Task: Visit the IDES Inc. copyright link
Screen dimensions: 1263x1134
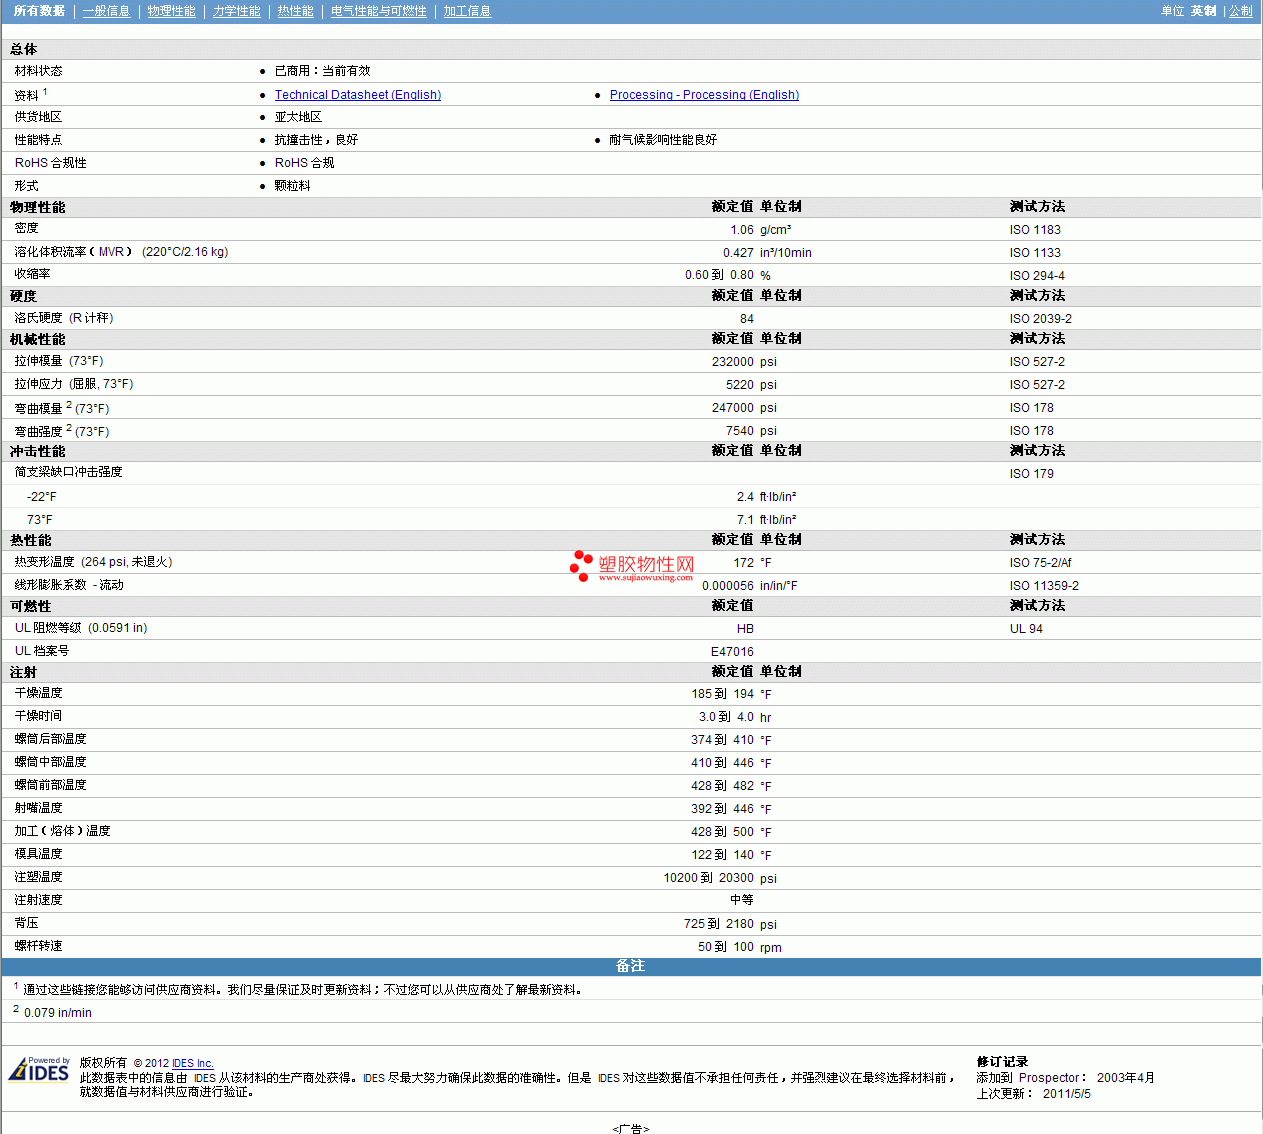Action: 192,1063
